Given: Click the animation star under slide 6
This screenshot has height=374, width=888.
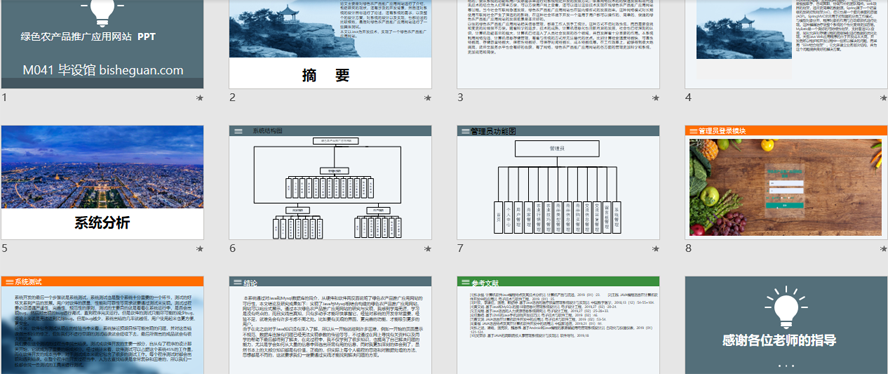Looking at the screenshot, I should (428, 249).
